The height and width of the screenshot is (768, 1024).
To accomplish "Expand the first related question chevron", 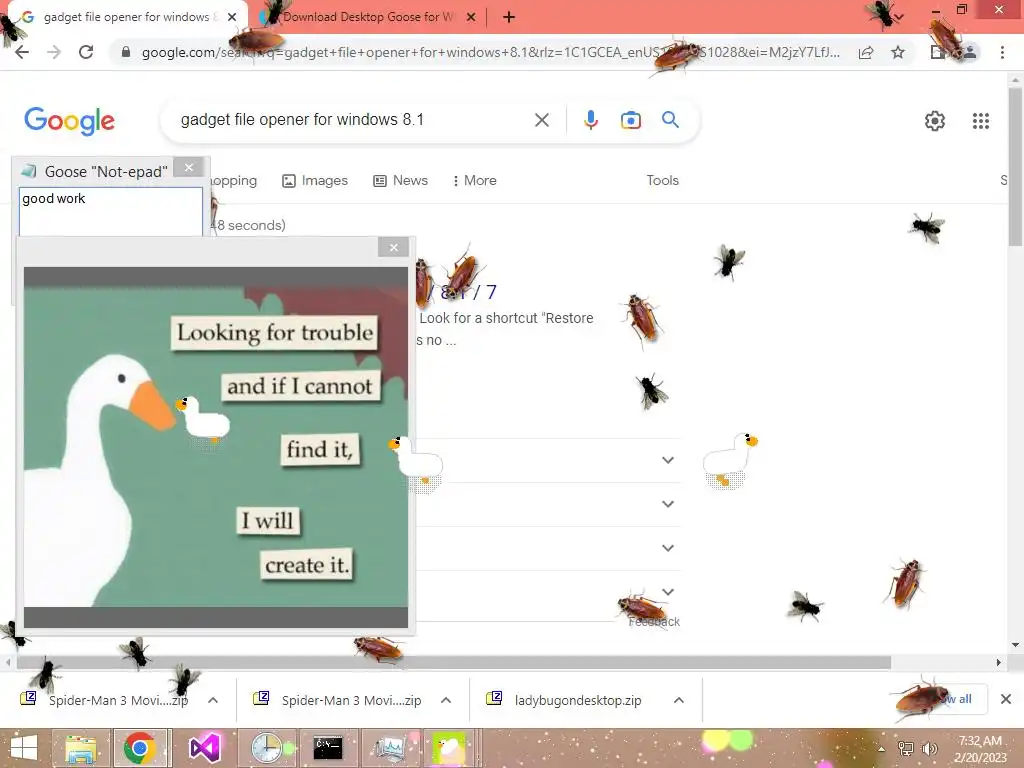I will click(x=667, y=460).
